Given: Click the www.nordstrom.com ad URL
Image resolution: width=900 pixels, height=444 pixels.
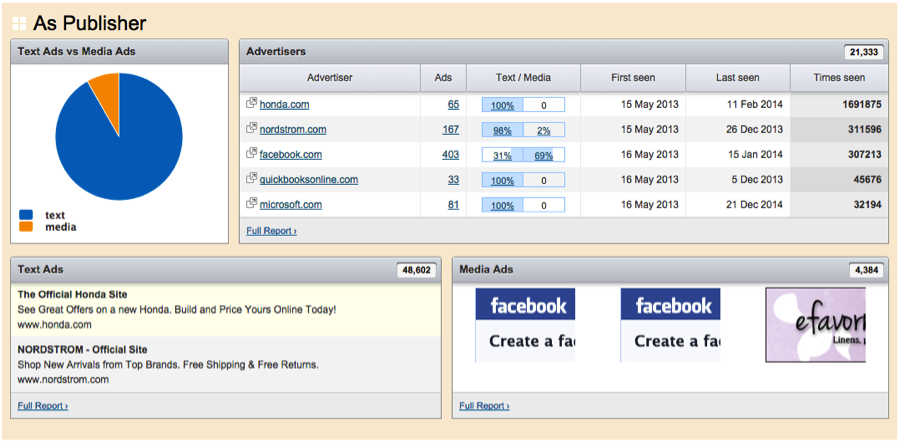Looking at the screenshot, I should (63, 379).
